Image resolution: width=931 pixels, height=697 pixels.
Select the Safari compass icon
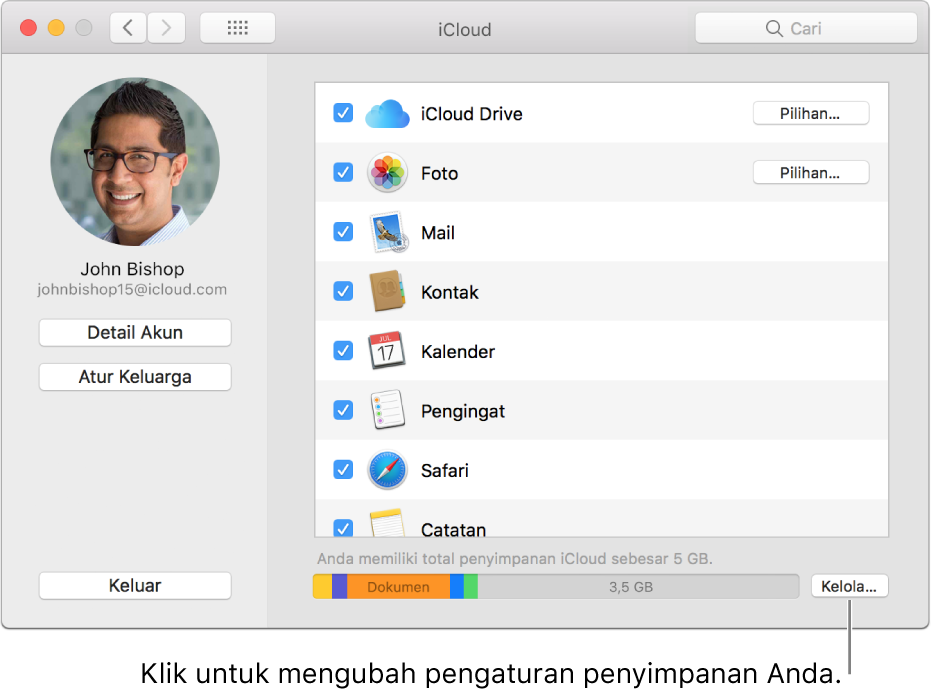pos(387,469)
